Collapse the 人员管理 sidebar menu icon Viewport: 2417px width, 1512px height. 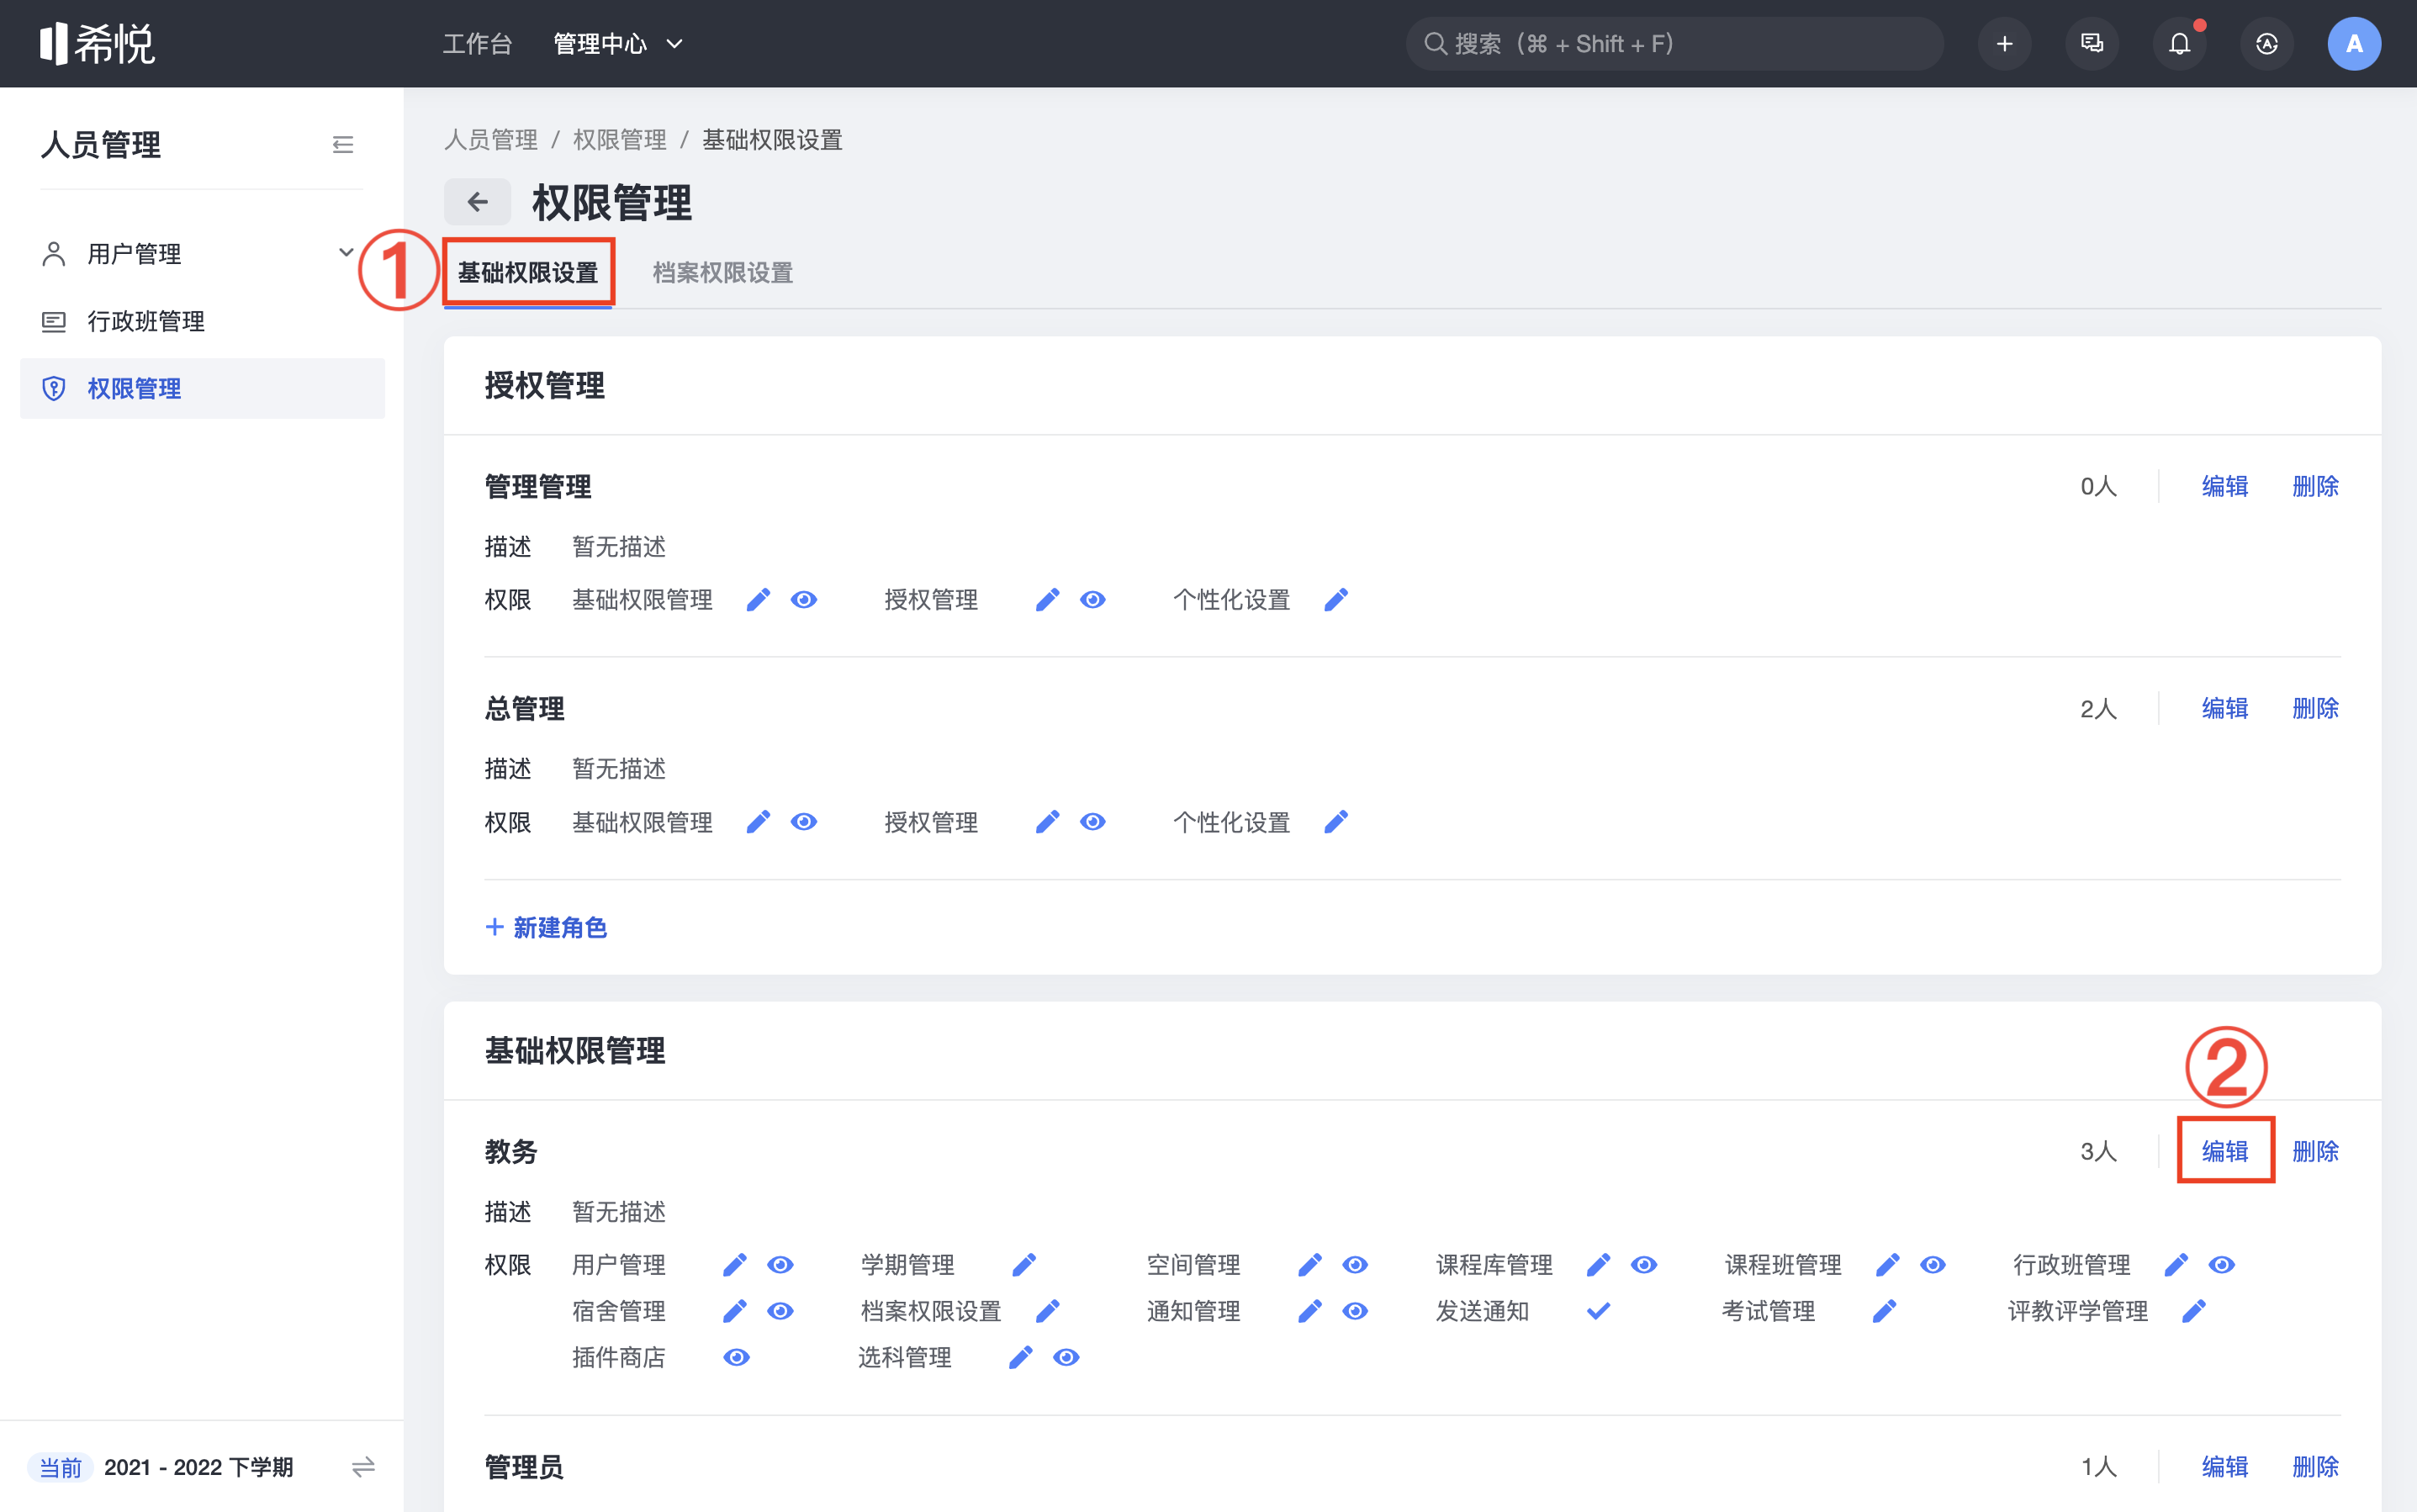343,145
